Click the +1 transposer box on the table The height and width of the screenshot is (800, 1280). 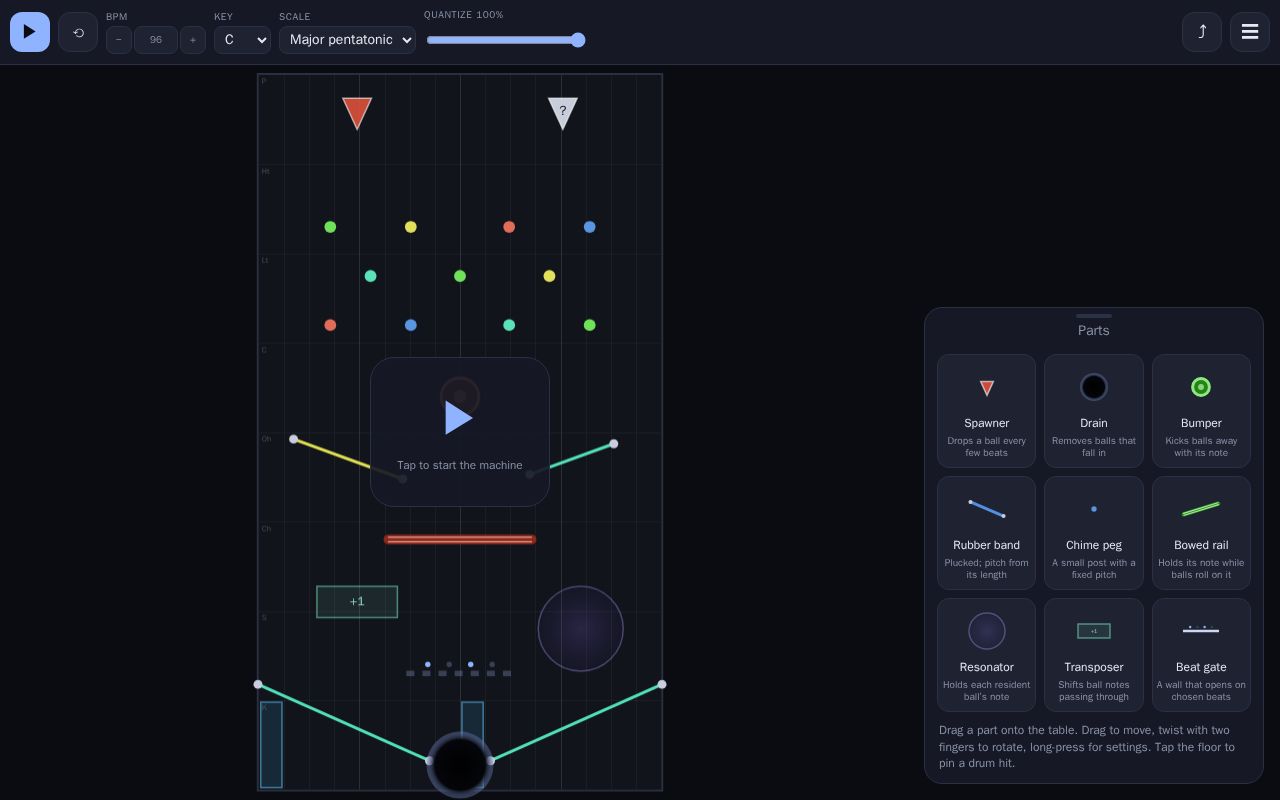coord(357,602)
